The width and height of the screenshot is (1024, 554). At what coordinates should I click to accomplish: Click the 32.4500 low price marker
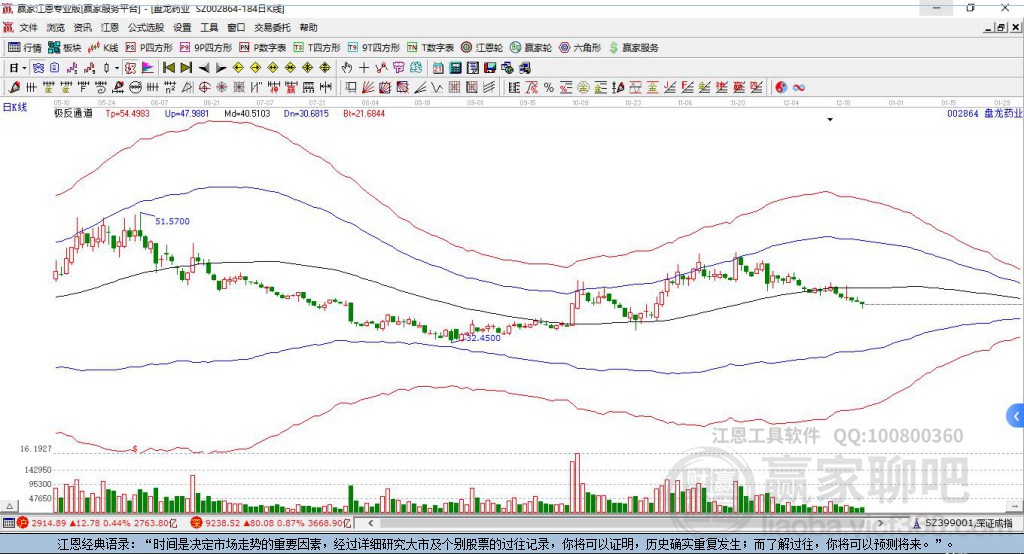tap(483, 338)
